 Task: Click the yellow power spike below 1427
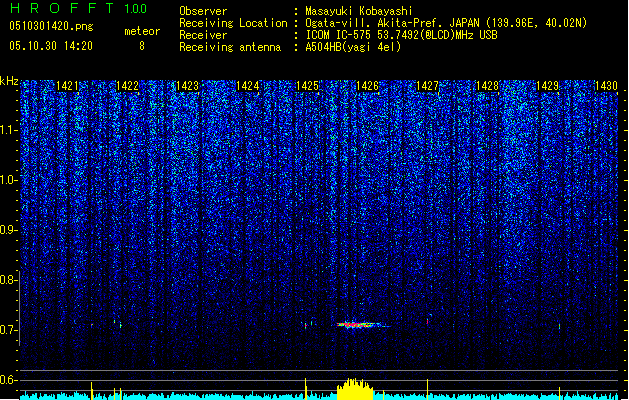[427, 389]
